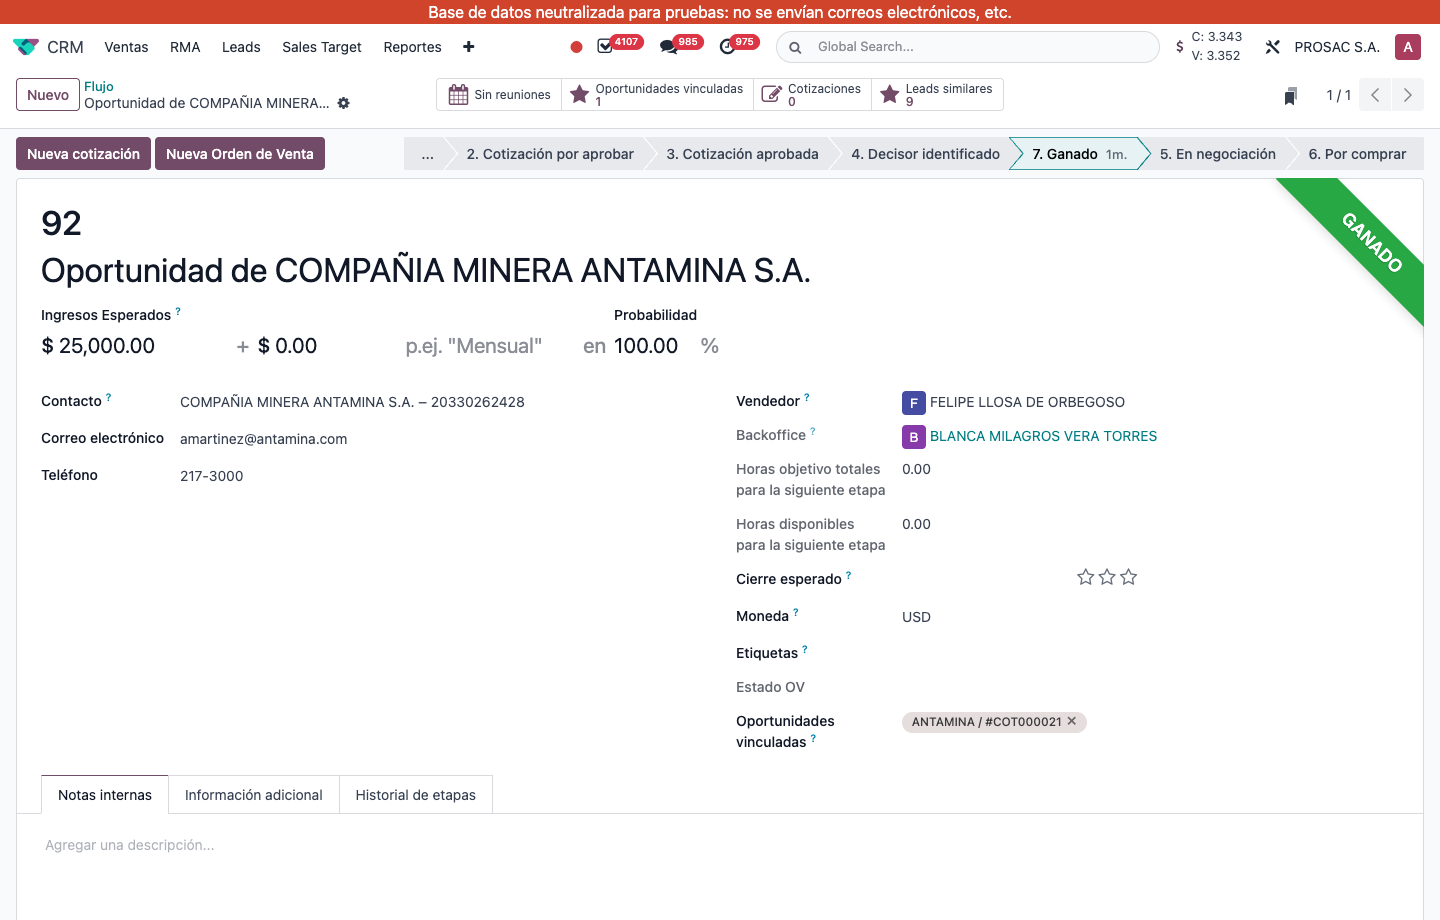Click Nueva Orden de Venta button
The height and width of the screenshot is (920, 1440).
[x=240, y=154]
